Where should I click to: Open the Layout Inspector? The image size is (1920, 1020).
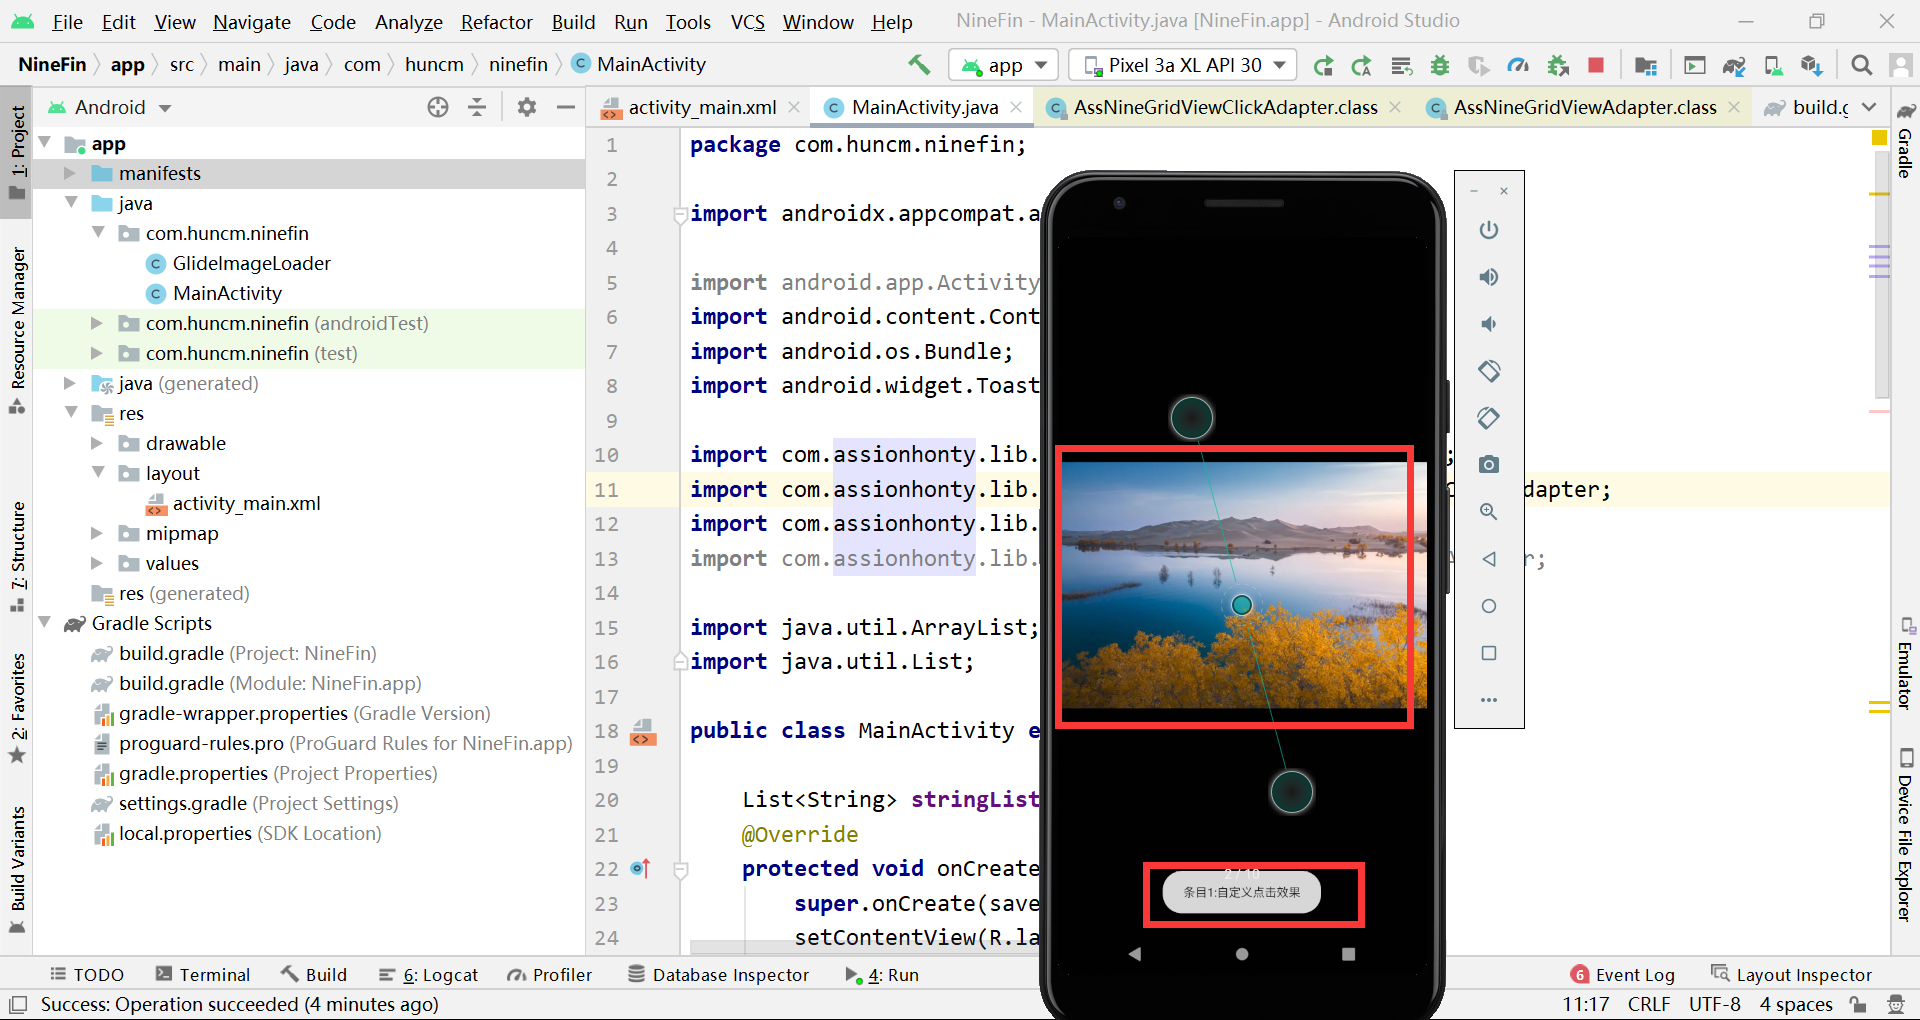pyautogui.click(x=1791, y=975)
